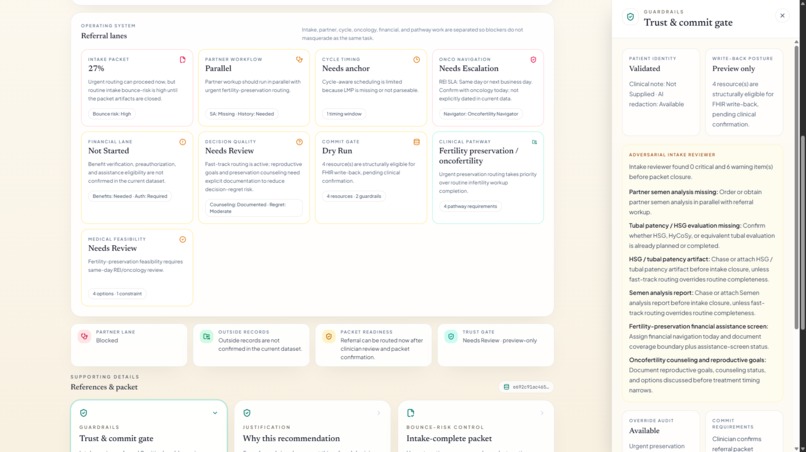The image size is (806, 452).
Task: Click the Patient Identity Validated card
Action: coord(661,92)
